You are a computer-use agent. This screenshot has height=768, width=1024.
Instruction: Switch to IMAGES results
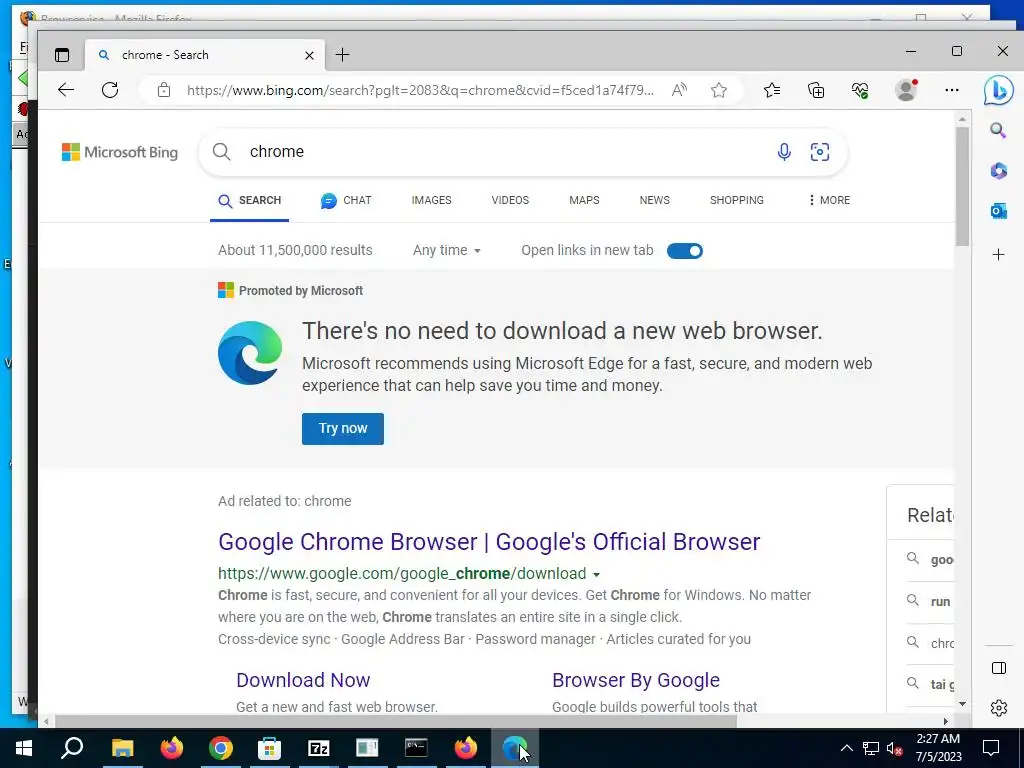coord(432,200)
